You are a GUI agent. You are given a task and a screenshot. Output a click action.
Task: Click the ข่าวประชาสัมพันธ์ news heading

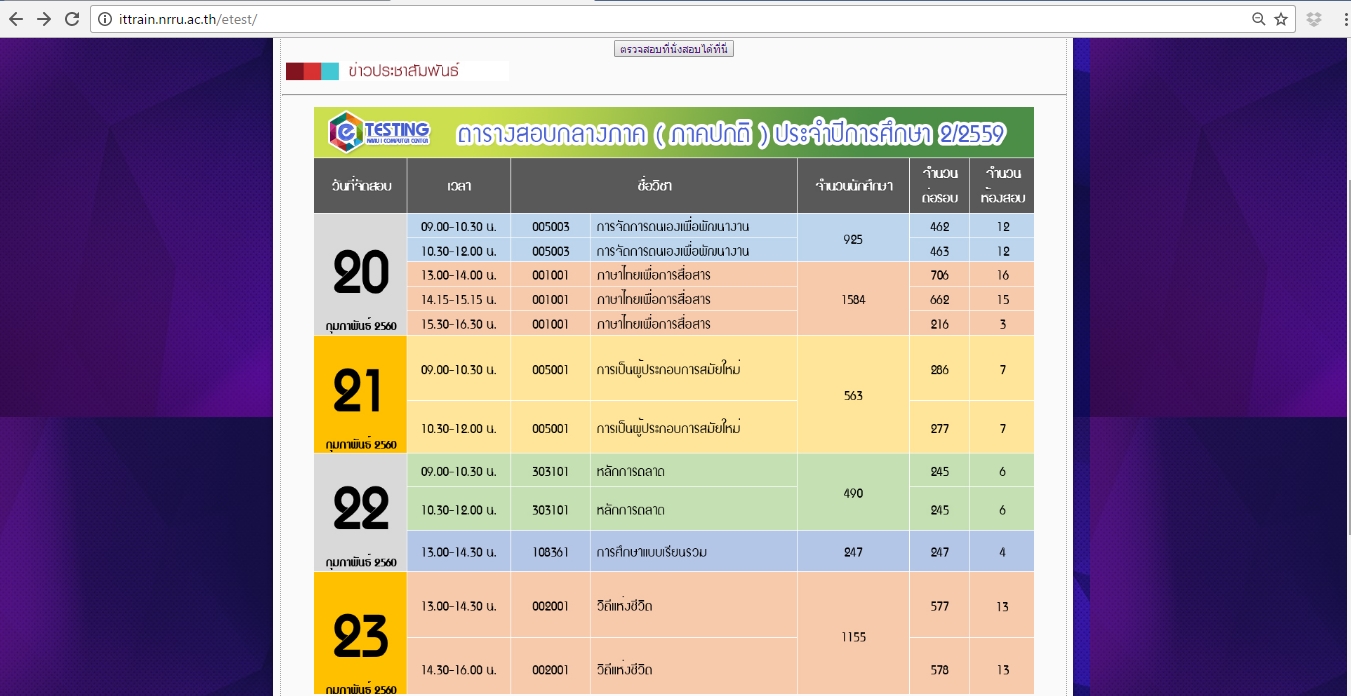click(x=403, y=71)
